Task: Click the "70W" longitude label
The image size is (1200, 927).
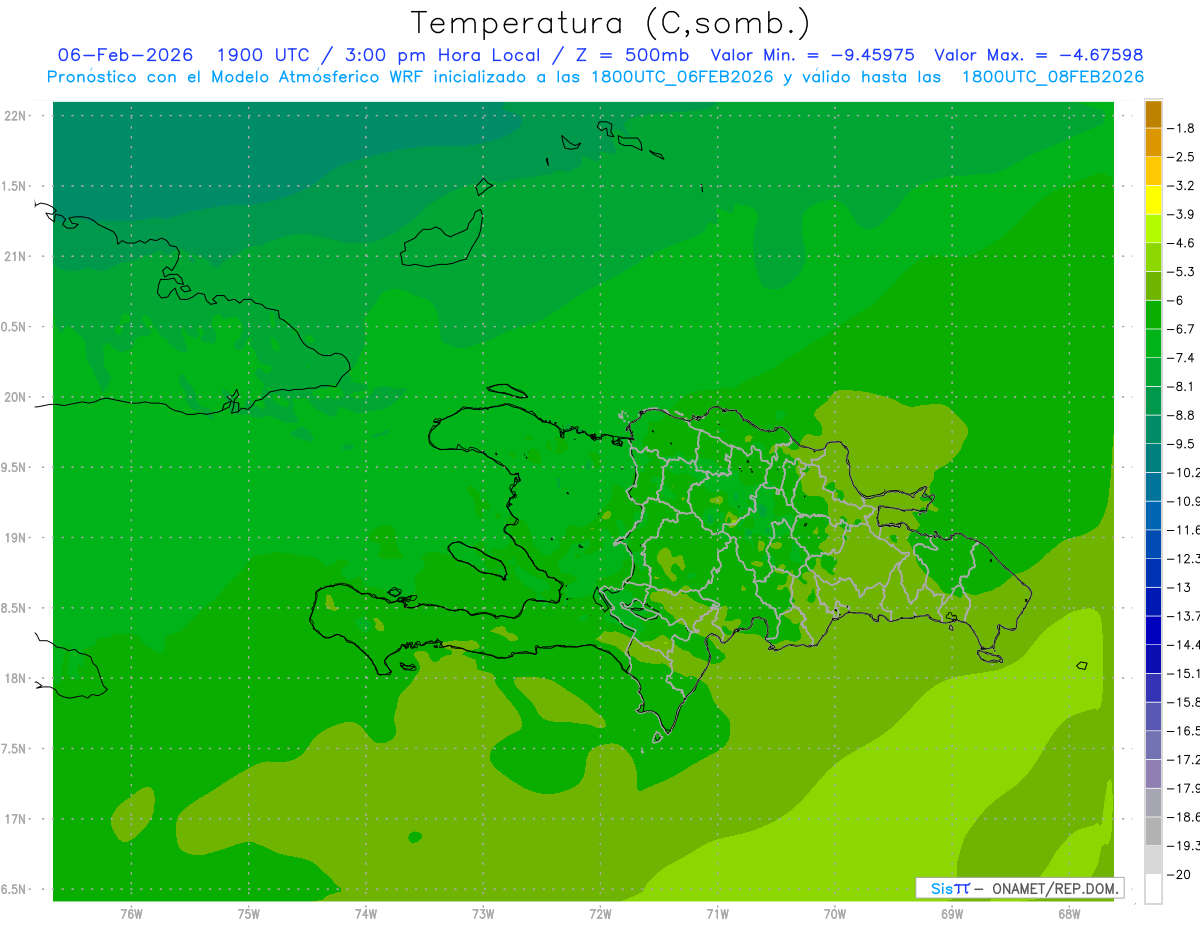Action: 835,914
